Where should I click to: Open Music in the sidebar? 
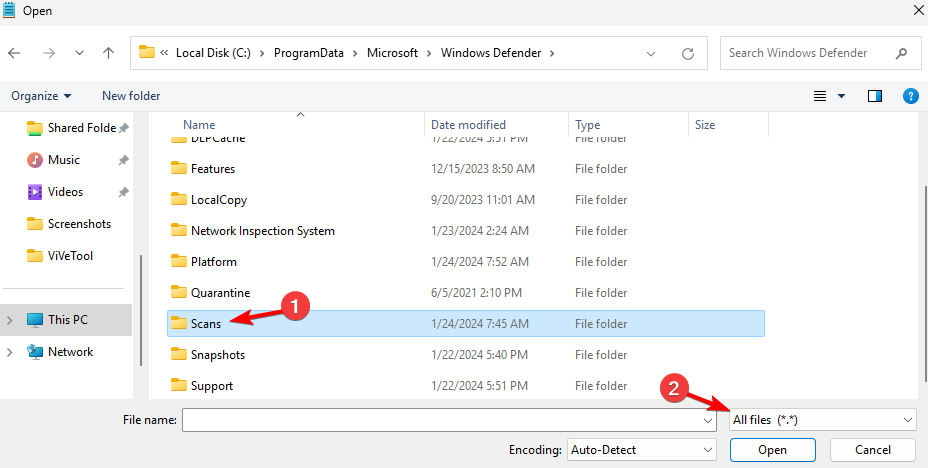[54, 160]
